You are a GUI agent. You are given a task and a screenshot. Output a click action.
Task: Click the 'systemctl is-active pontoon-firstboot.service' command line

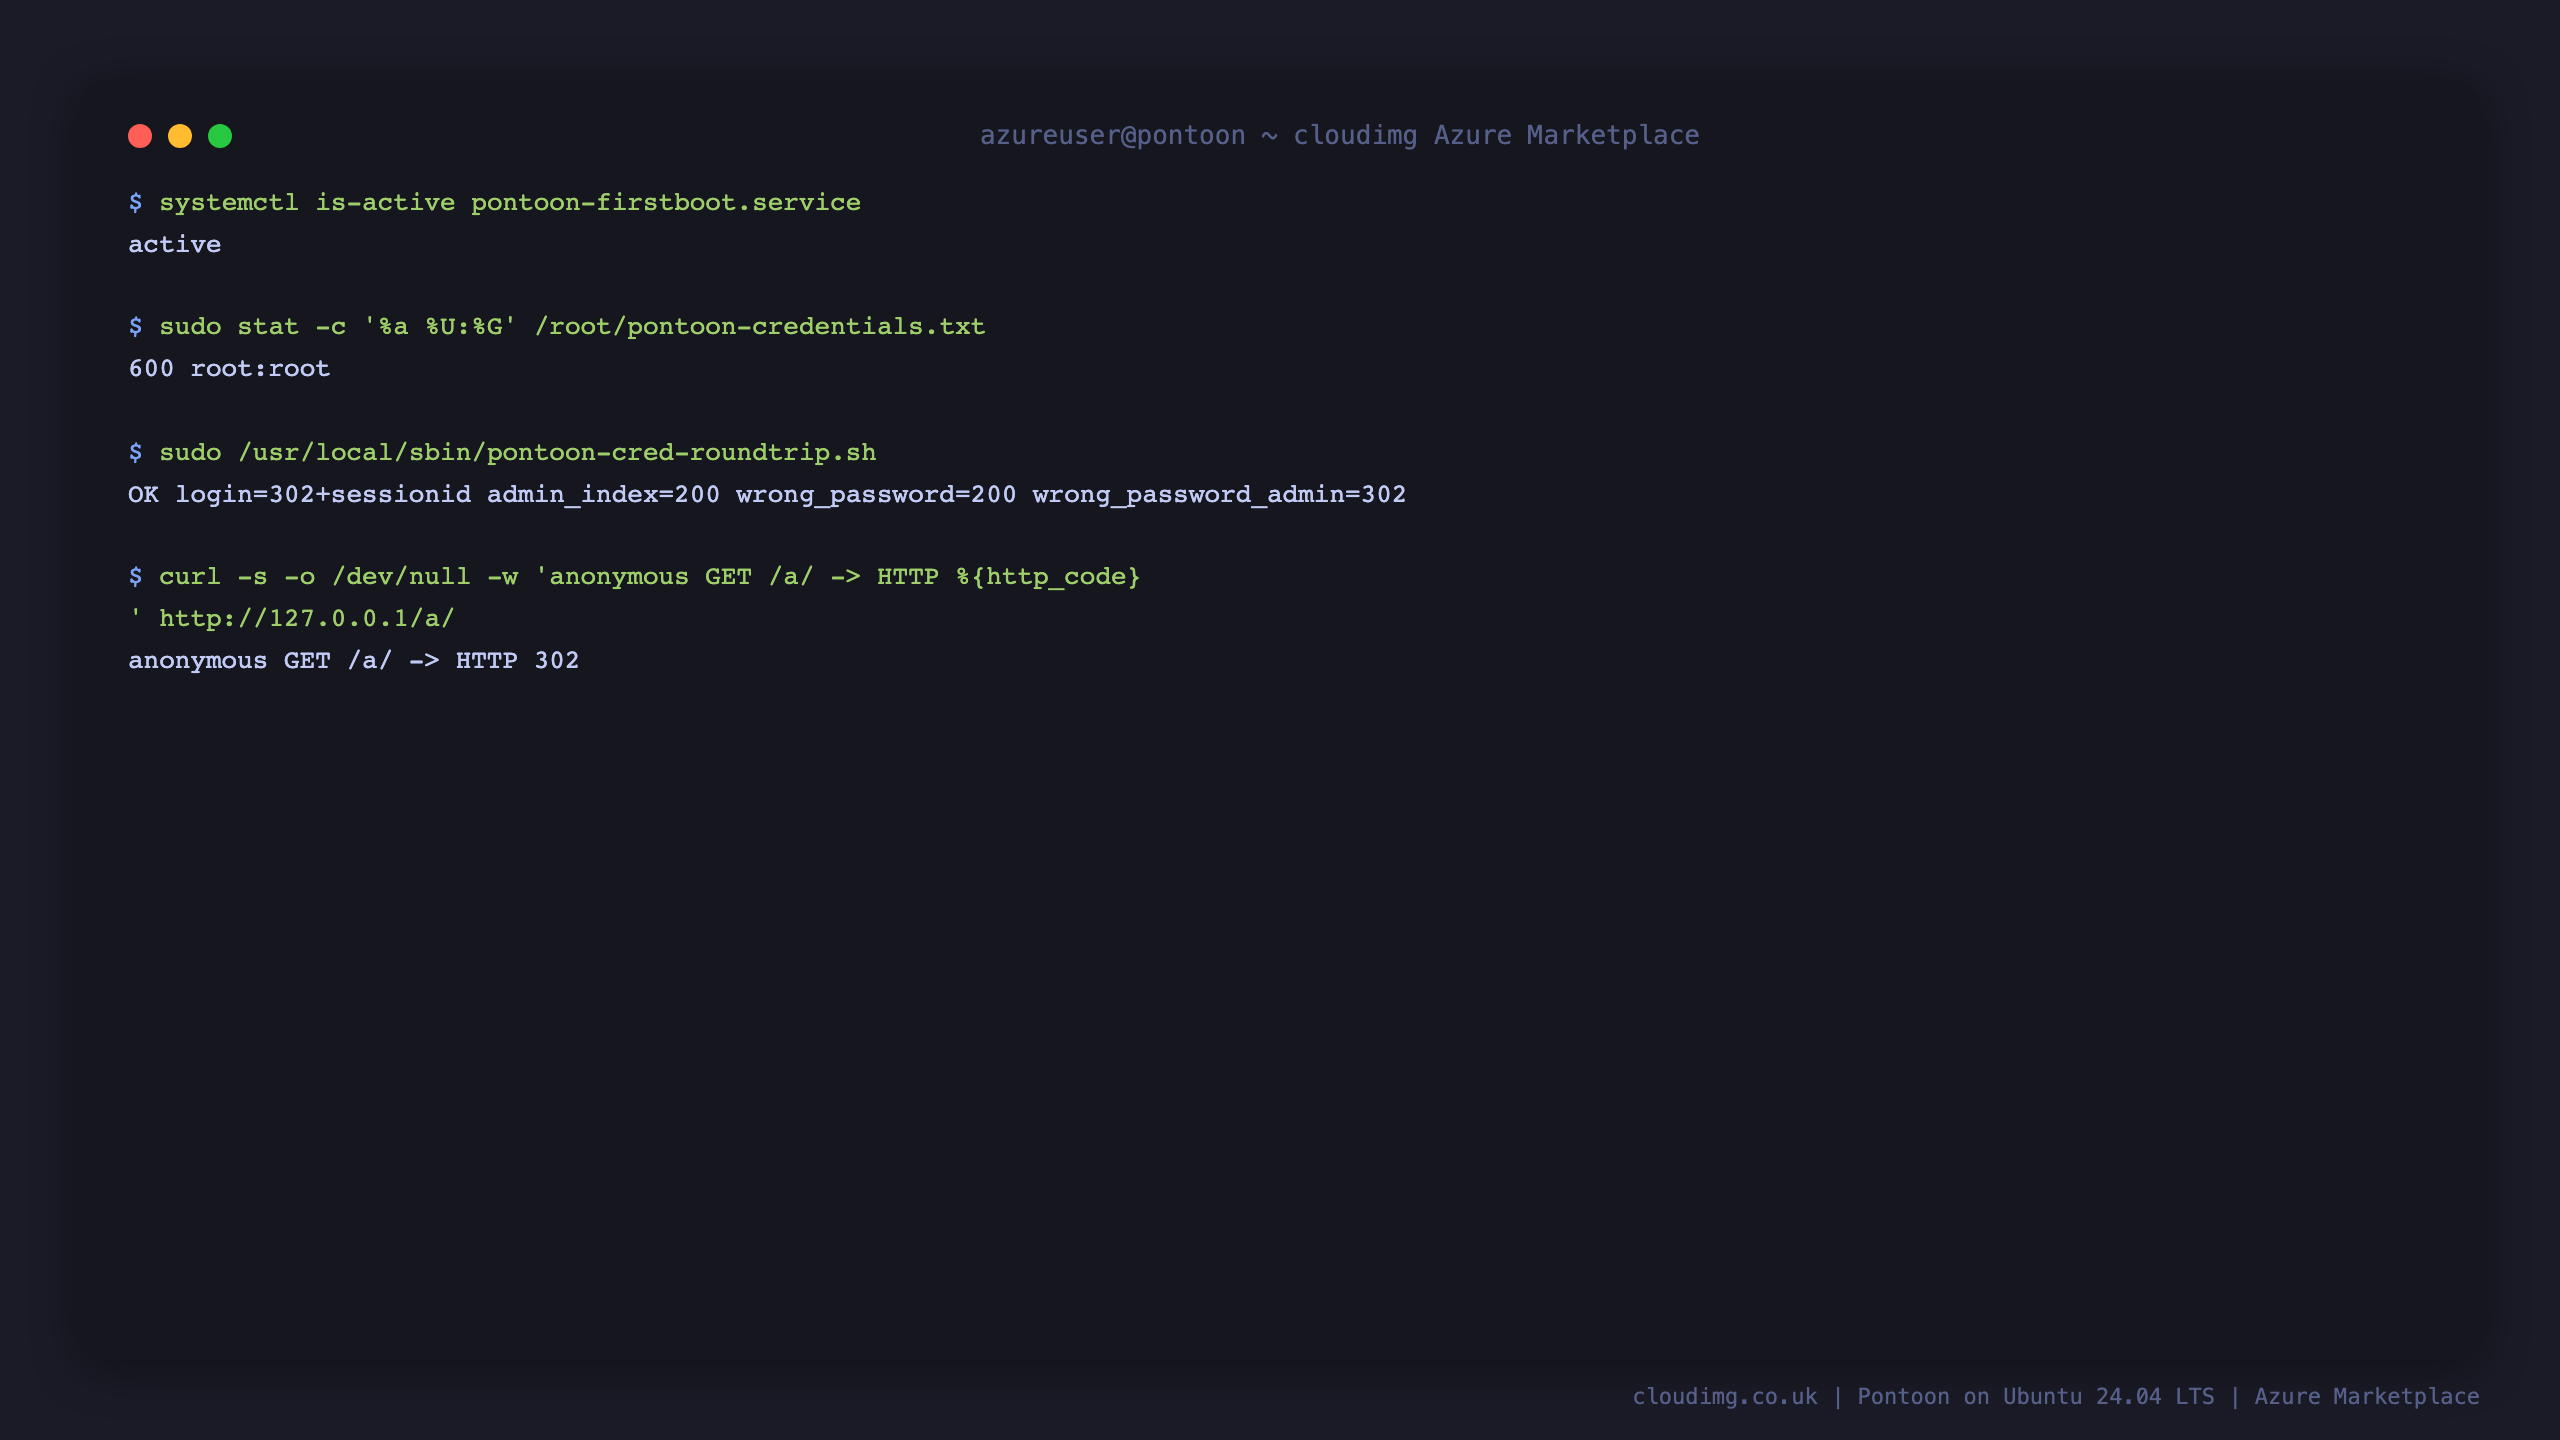[495, 202]
